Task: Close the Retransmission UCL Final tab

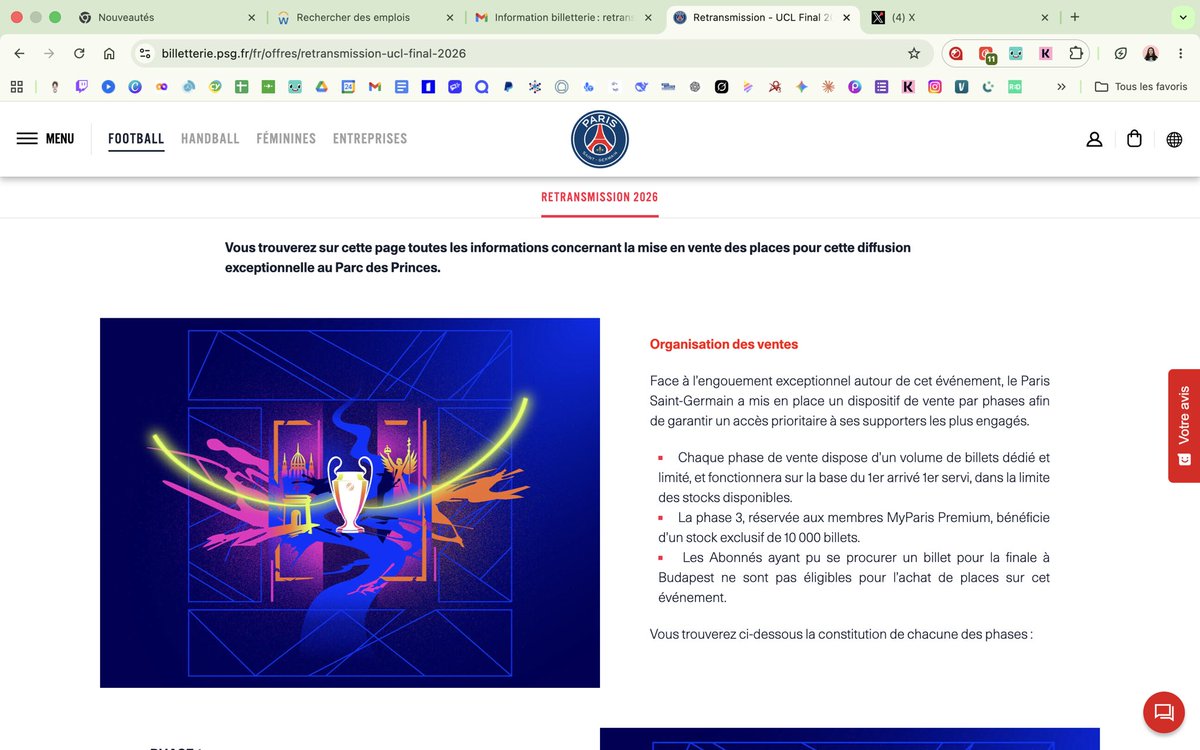Action: tap(846, 18)
